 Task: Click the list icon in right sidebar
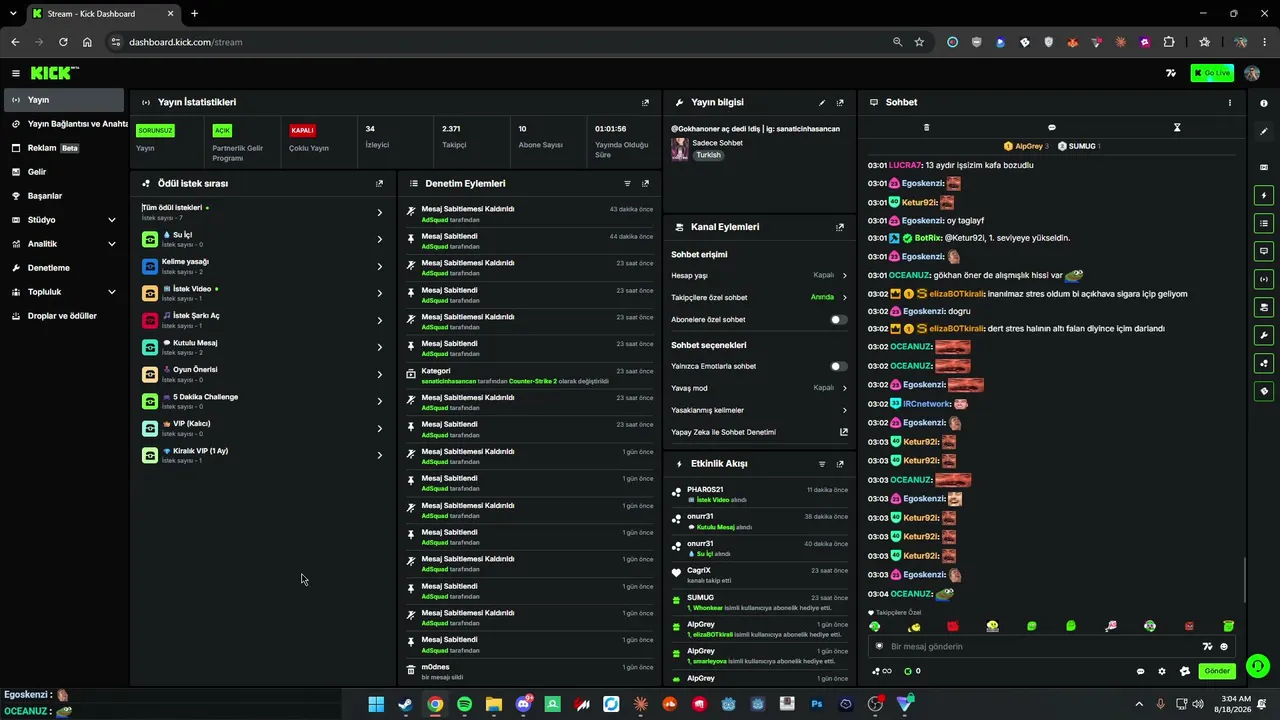click(x=1264, y=224)
